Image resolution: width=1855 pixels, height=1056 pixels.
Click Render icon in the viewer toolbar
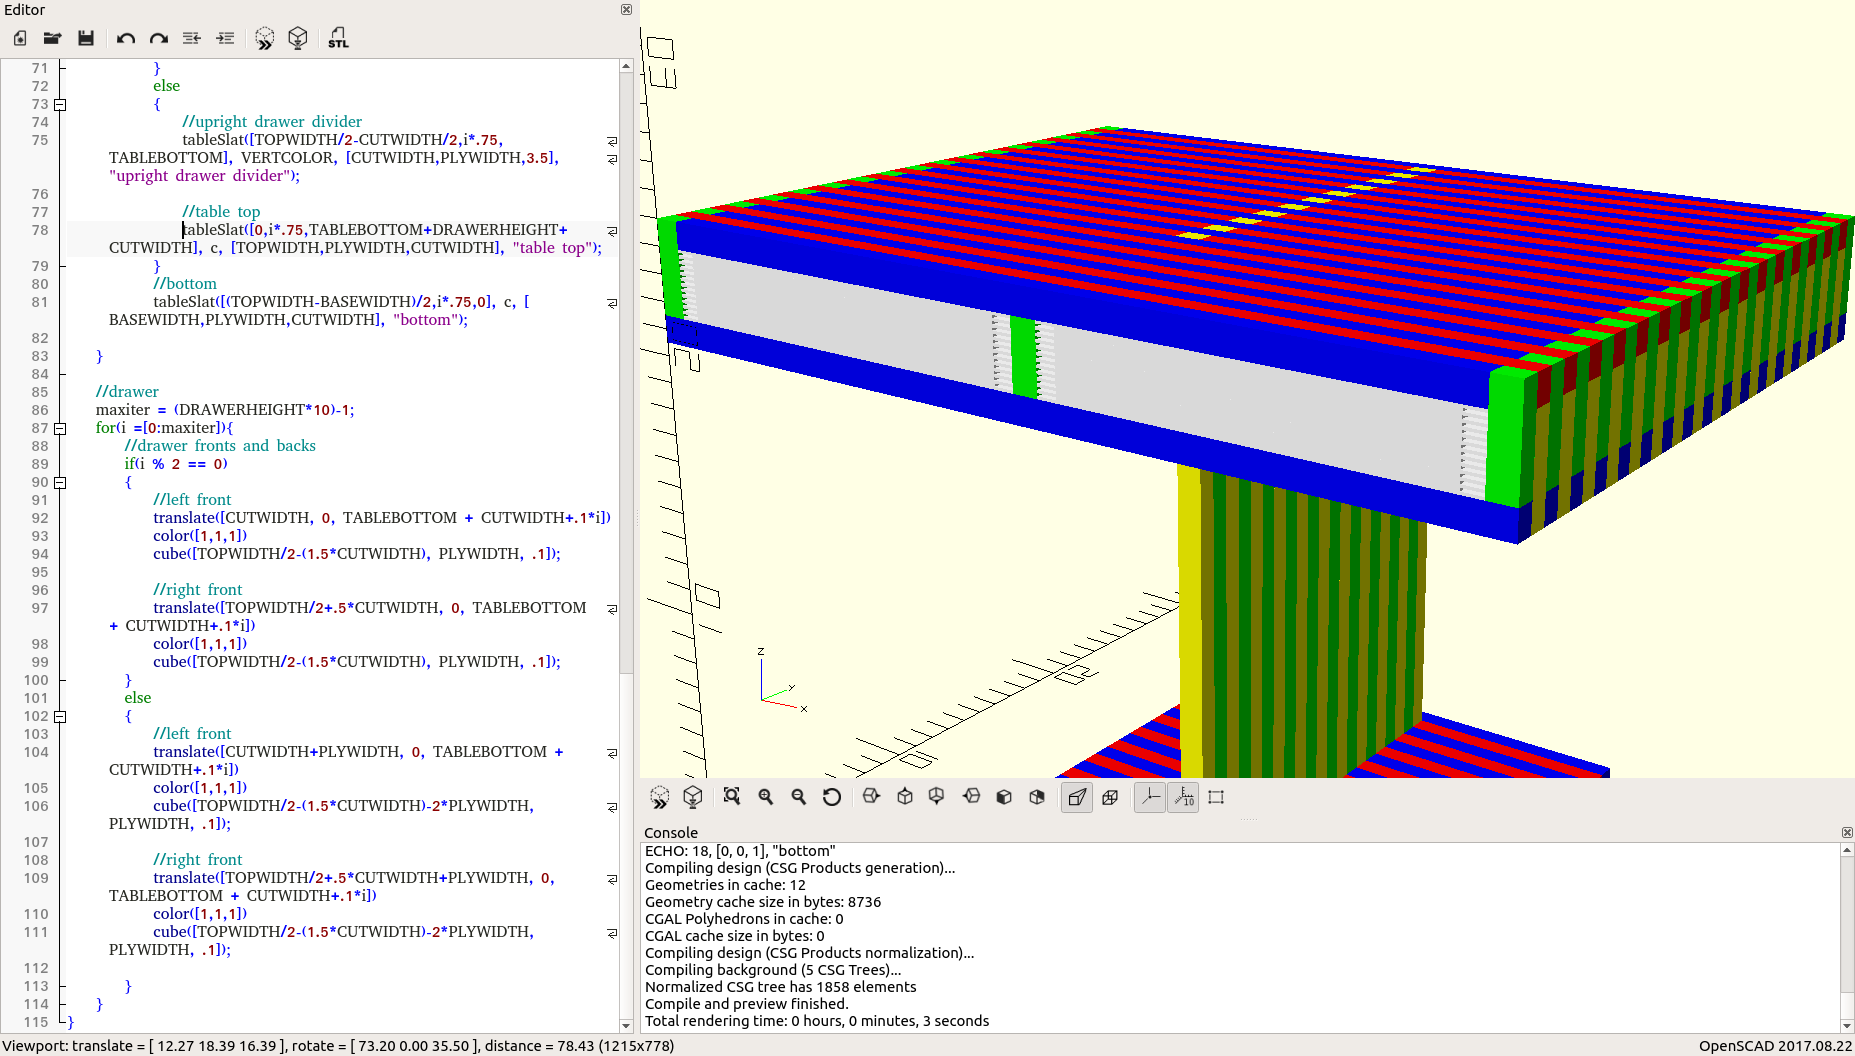click(x=693, y=797)
